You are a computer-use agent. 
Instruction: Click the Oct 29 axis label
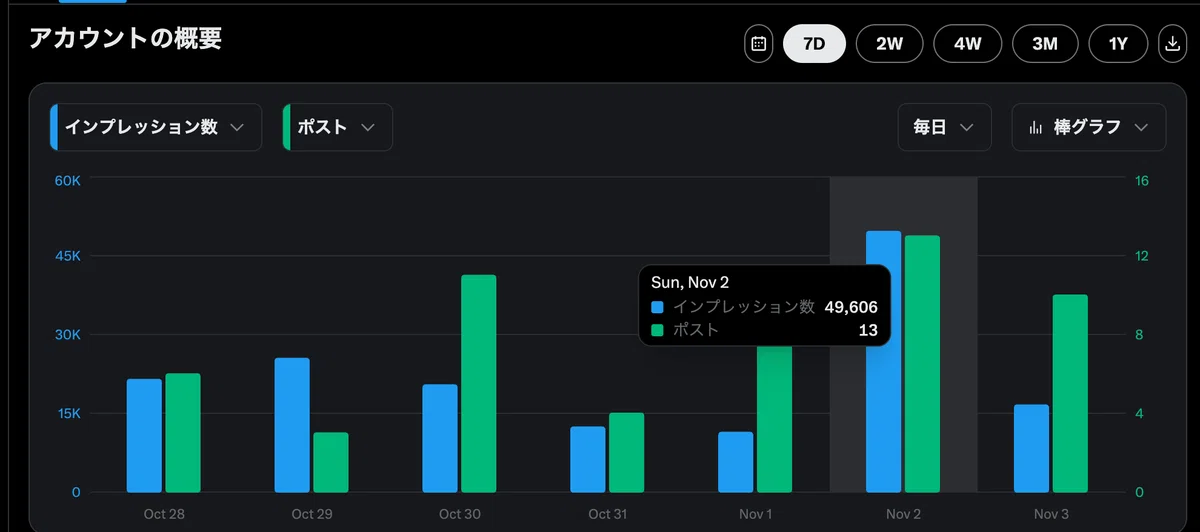click(x=312, y=514)
